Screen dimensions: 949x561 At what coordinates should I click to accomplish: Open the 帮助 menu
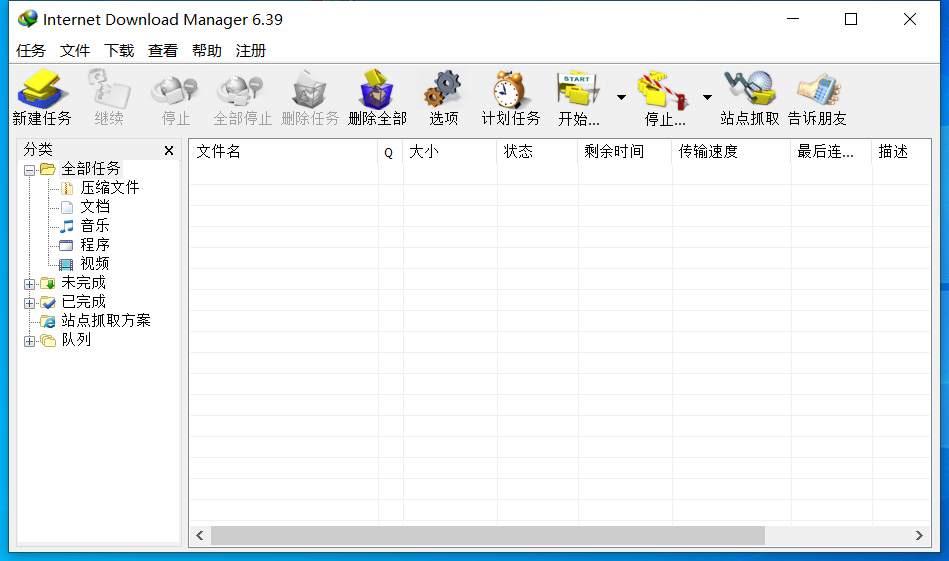click(207, 51)
